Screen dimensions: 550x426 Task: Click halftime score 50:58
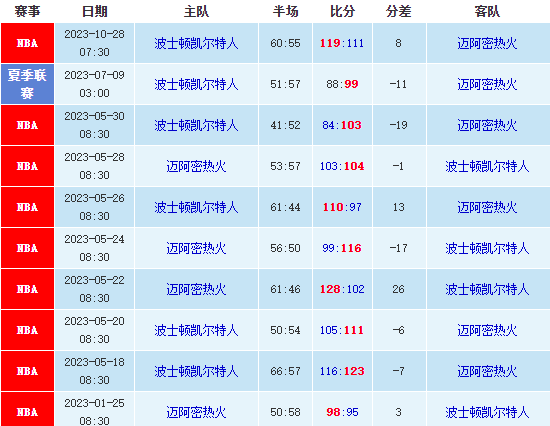tap(285, 412)
